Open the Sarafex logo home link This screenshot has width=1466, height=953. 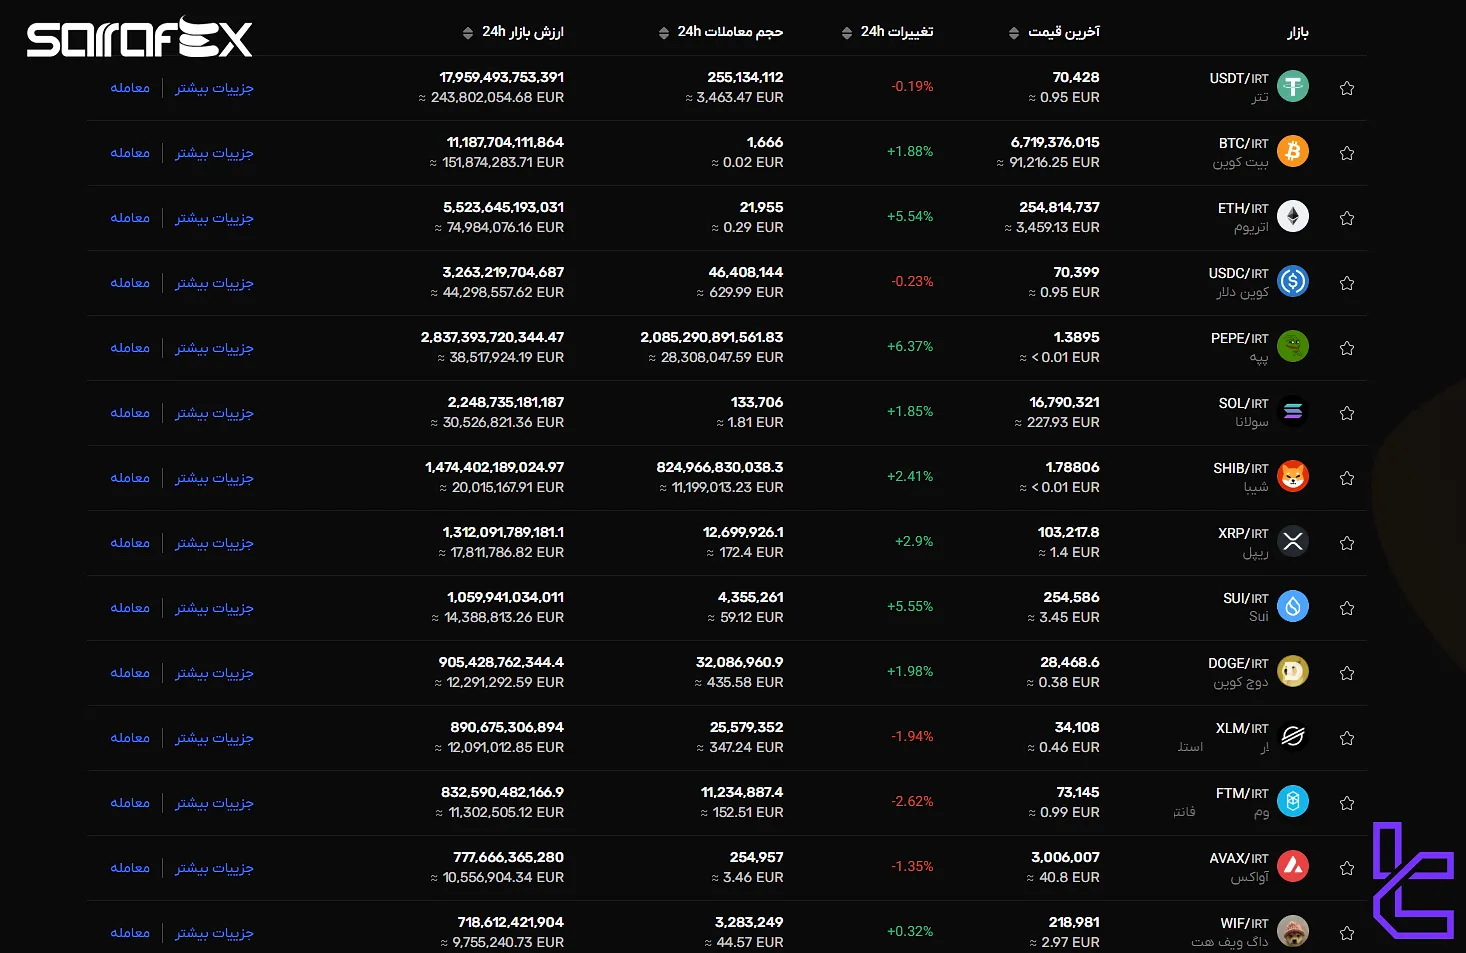[139, 38]
